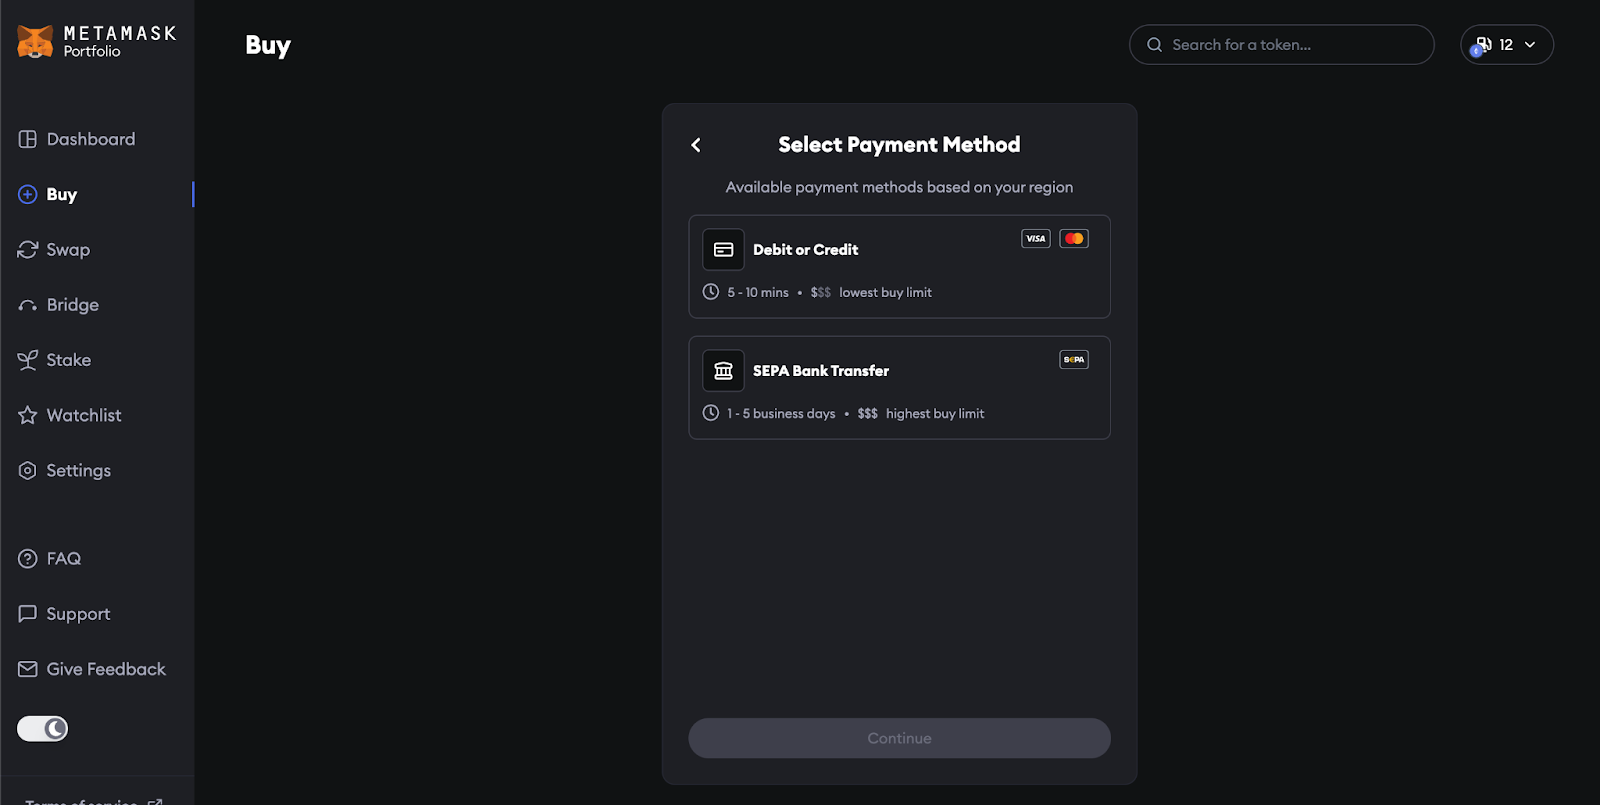Select Debit or Credit payment method
This screenshot has width=1600, height=805.
(x=898, y=267)
